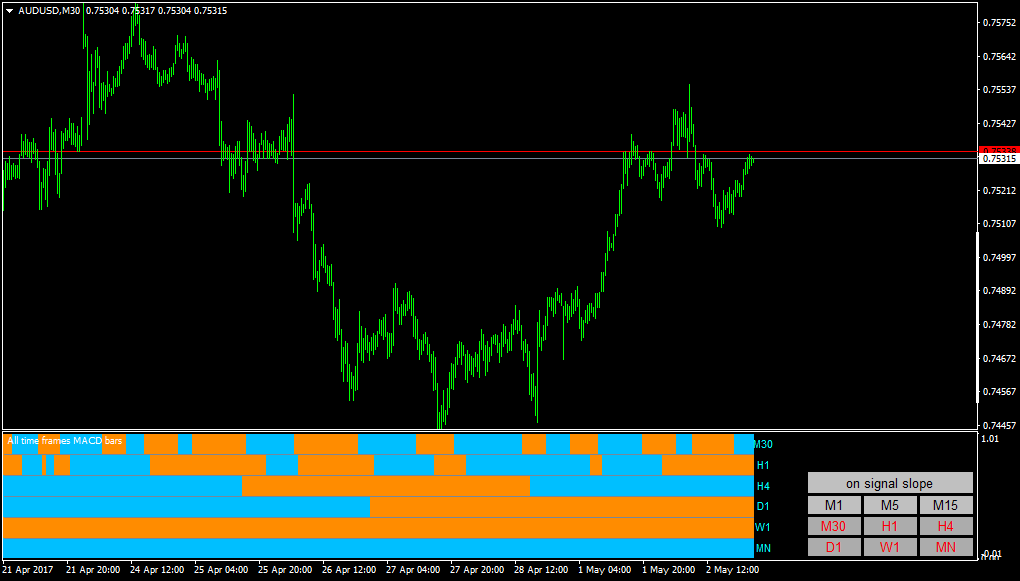Toggle the M15 timeframe button
This screenshot has height=581, width=1020.
pyautogui.click(x=946, y=505)
